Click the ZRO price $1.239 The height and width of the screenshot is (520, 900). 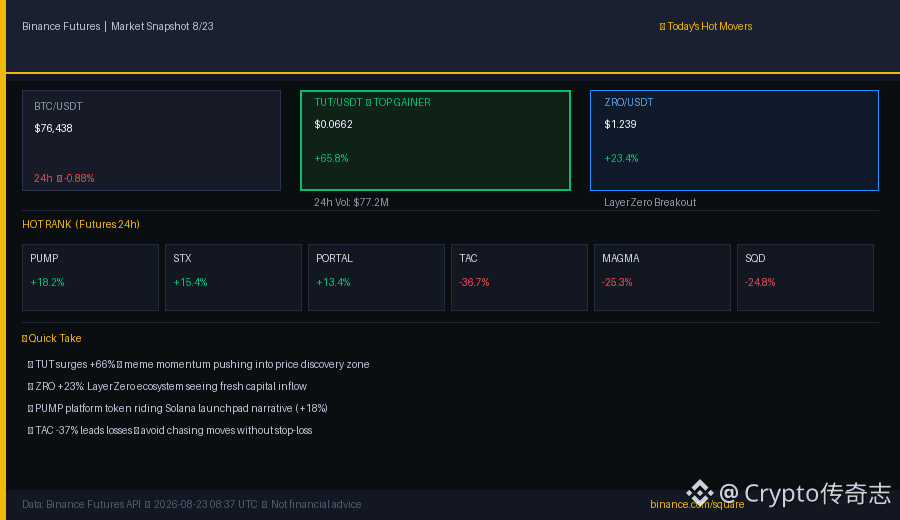[x=620, y=124]
